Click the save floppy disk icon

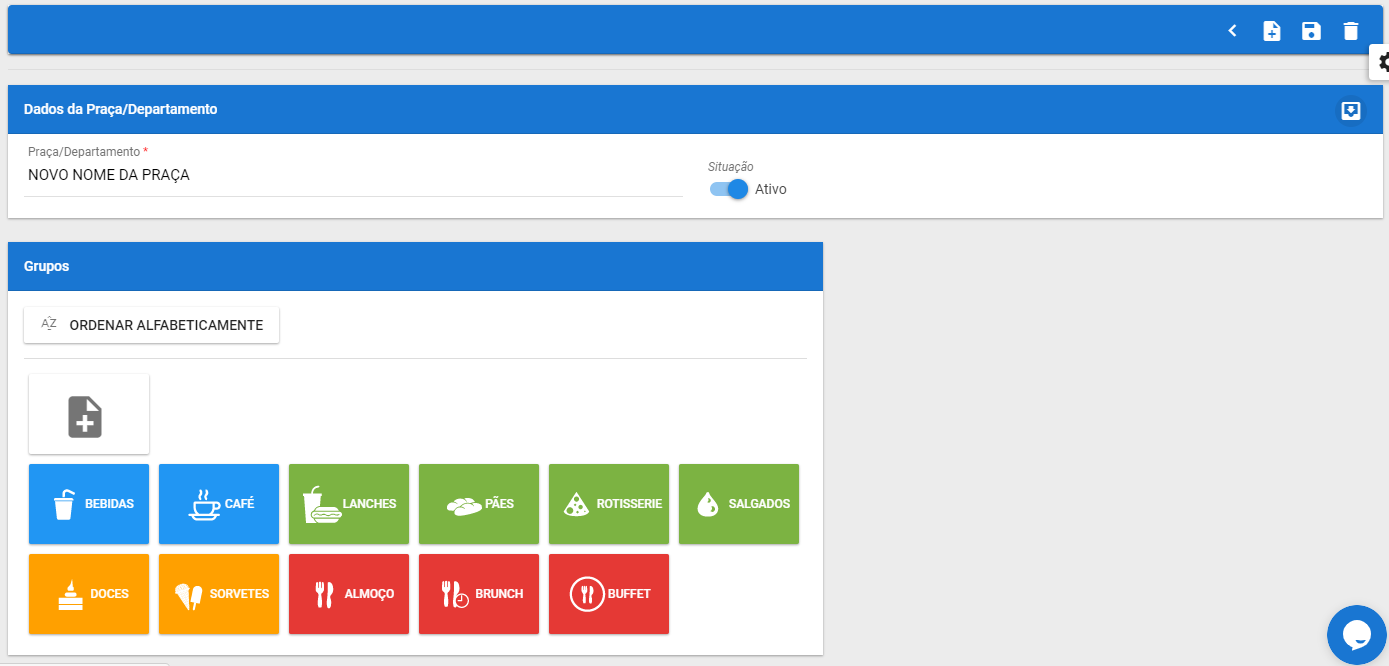click(x=1311, y=31)
